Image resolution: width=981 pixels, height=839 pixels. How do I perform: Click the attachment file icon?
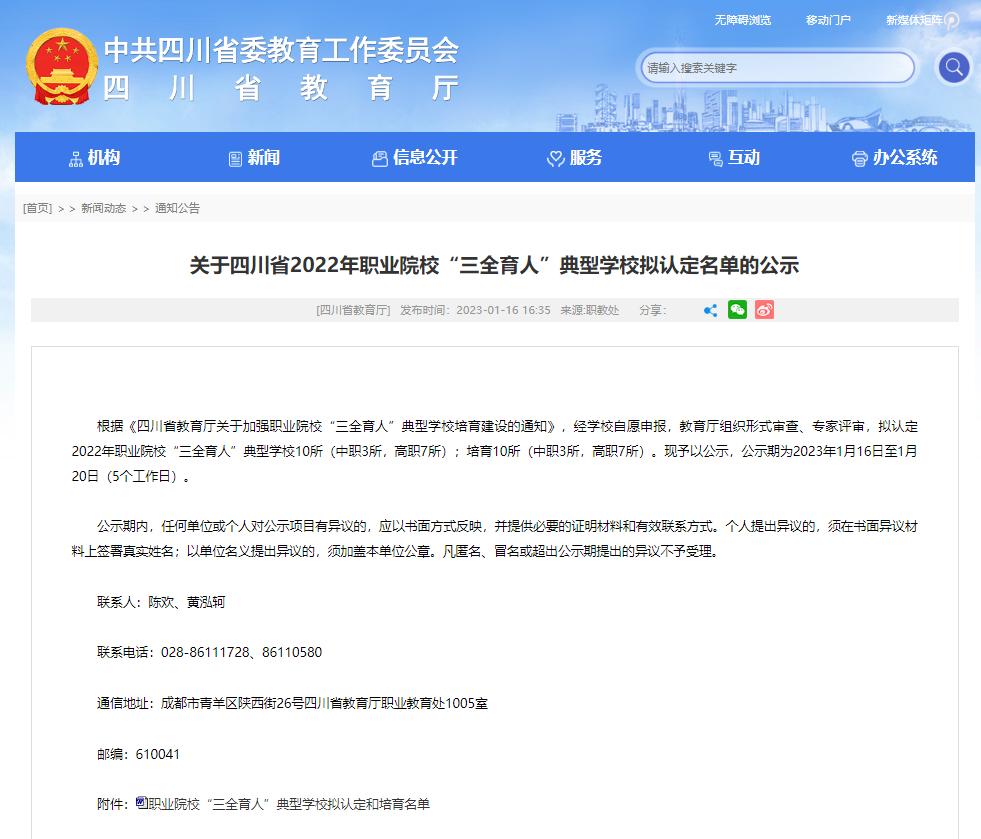(141, 802)
